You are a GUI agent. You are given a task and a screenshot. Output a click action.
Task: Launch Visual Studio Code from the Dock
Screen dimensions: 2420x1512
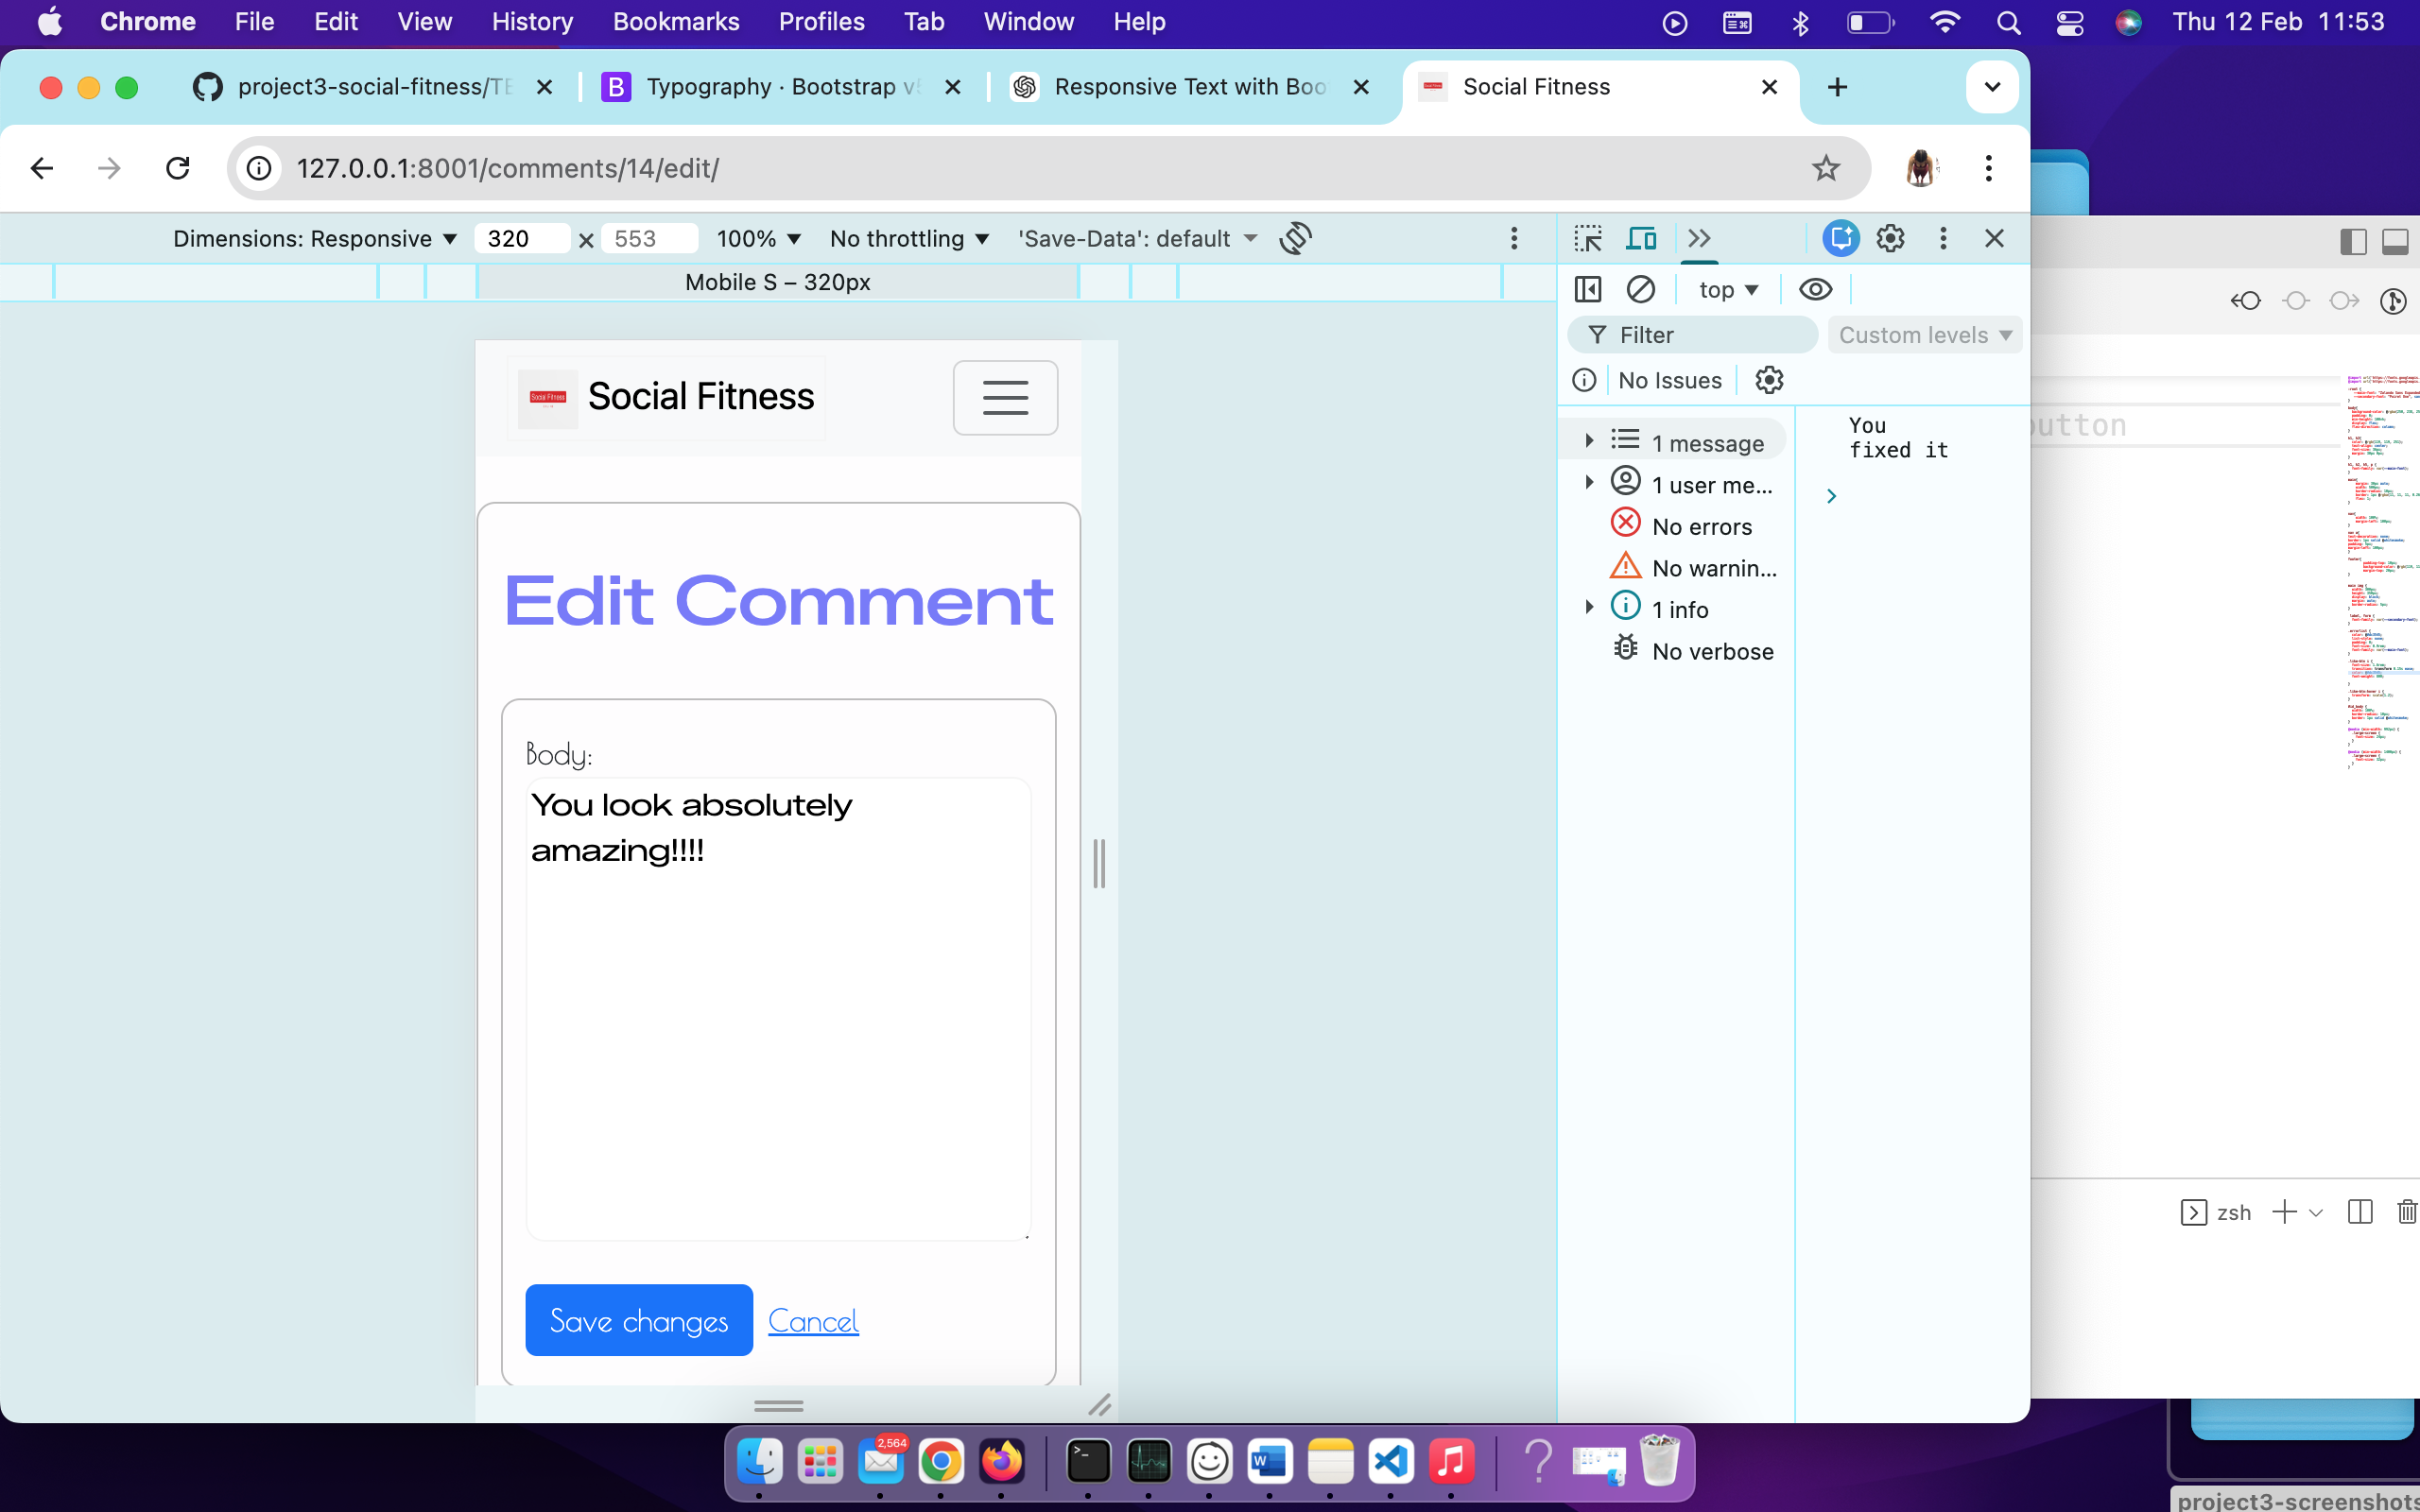(1392, 1462)
